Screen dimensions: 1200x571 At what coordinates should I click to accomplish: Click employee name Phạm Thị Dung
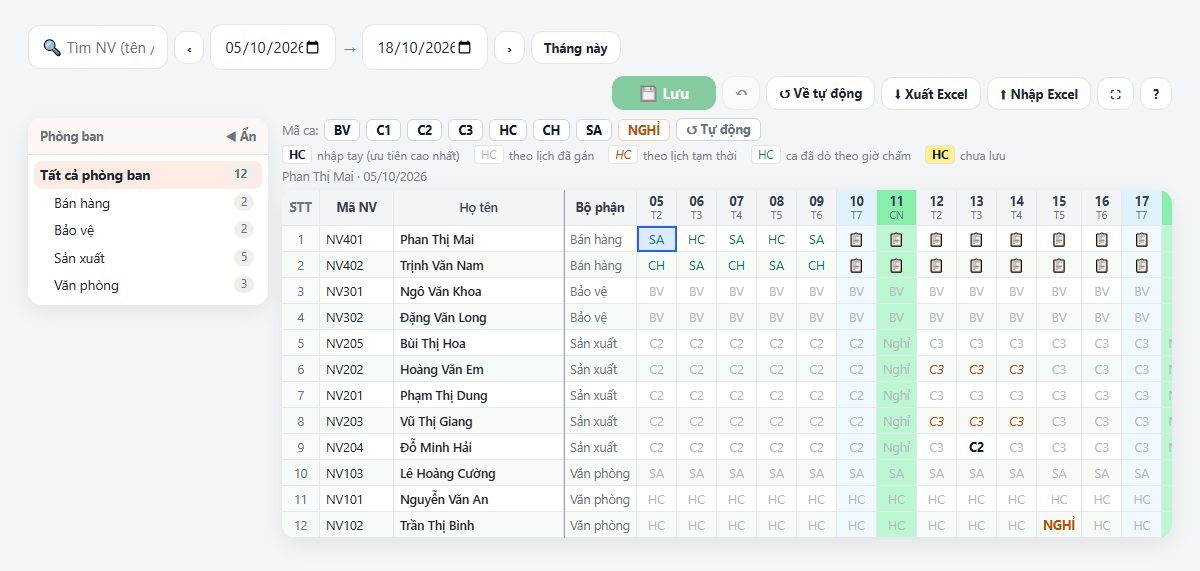[444, 396]
